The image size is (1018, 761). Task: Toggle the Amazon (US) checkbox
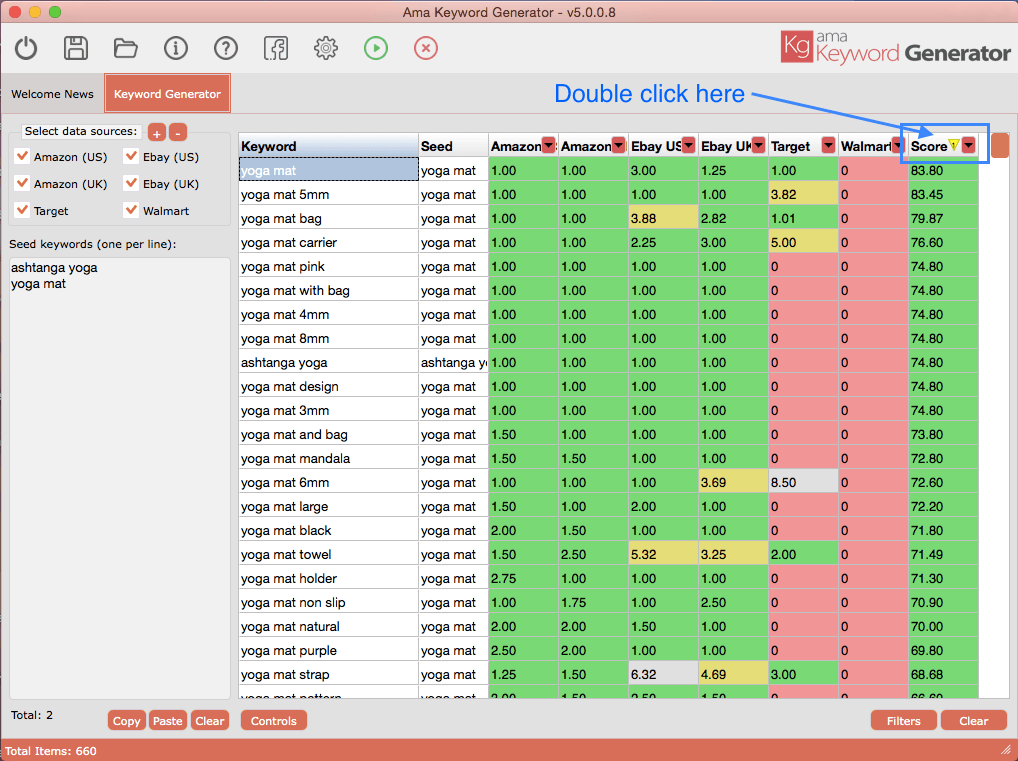tap(22, 156)
